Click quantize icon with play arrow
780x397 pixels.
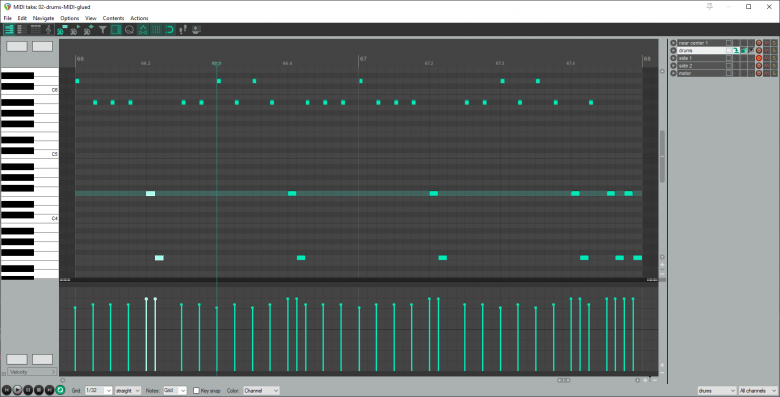(x=75, y=30)
